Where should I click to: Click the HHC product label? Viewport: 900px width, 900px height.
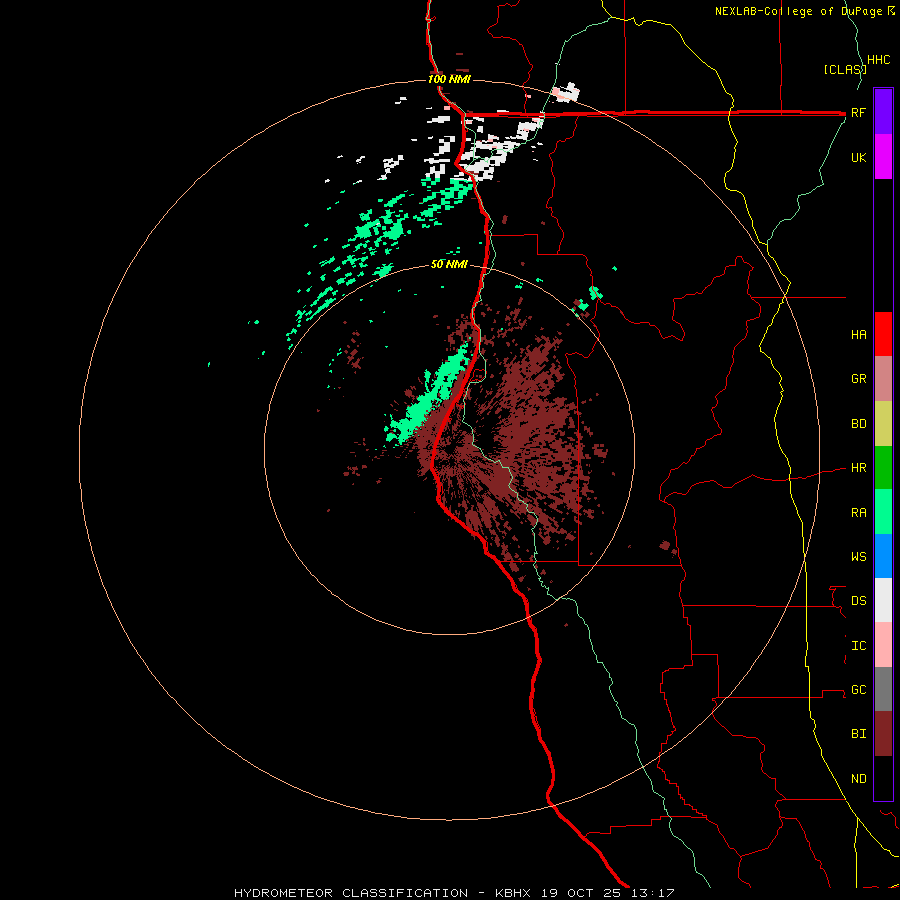click(878, 60)
